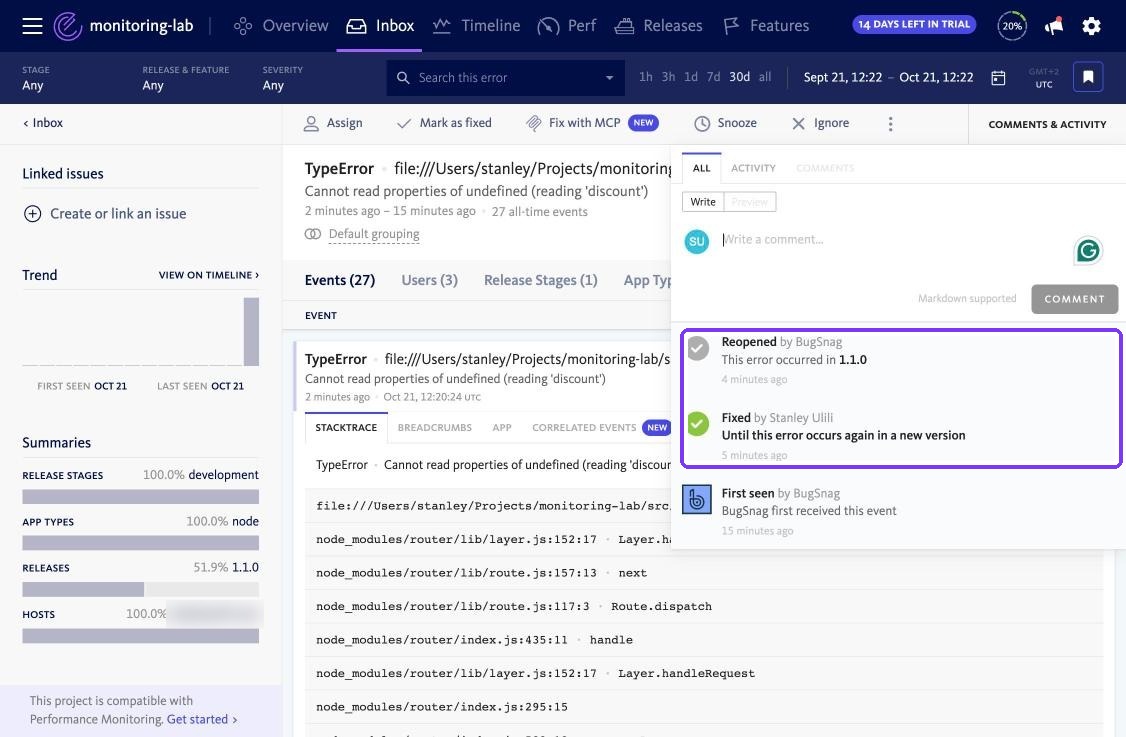This screenshot has width=1126, height=737.
Task: Ignore this error
Action: 820,124
